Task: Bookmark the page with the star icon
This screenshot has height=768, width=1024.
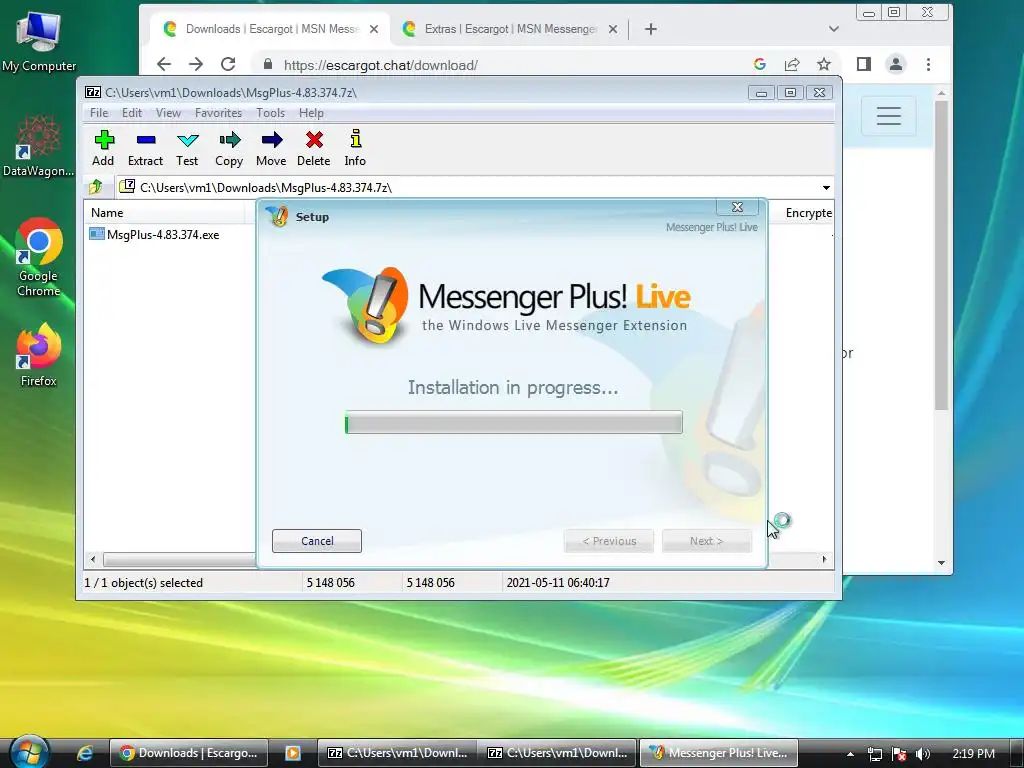Action: tap(824, 64)
